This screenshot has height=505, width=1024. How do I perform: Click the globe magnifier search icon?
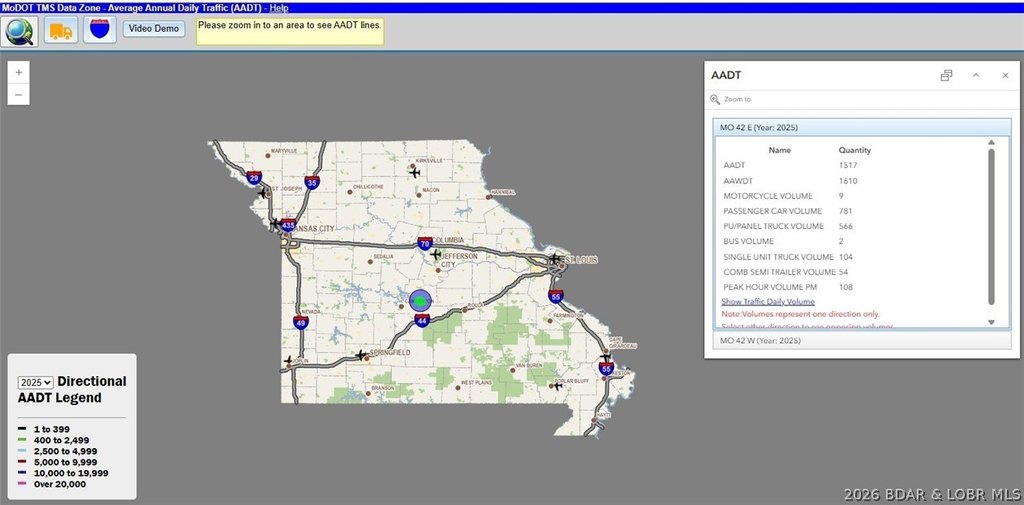click(x=21, y=30)
